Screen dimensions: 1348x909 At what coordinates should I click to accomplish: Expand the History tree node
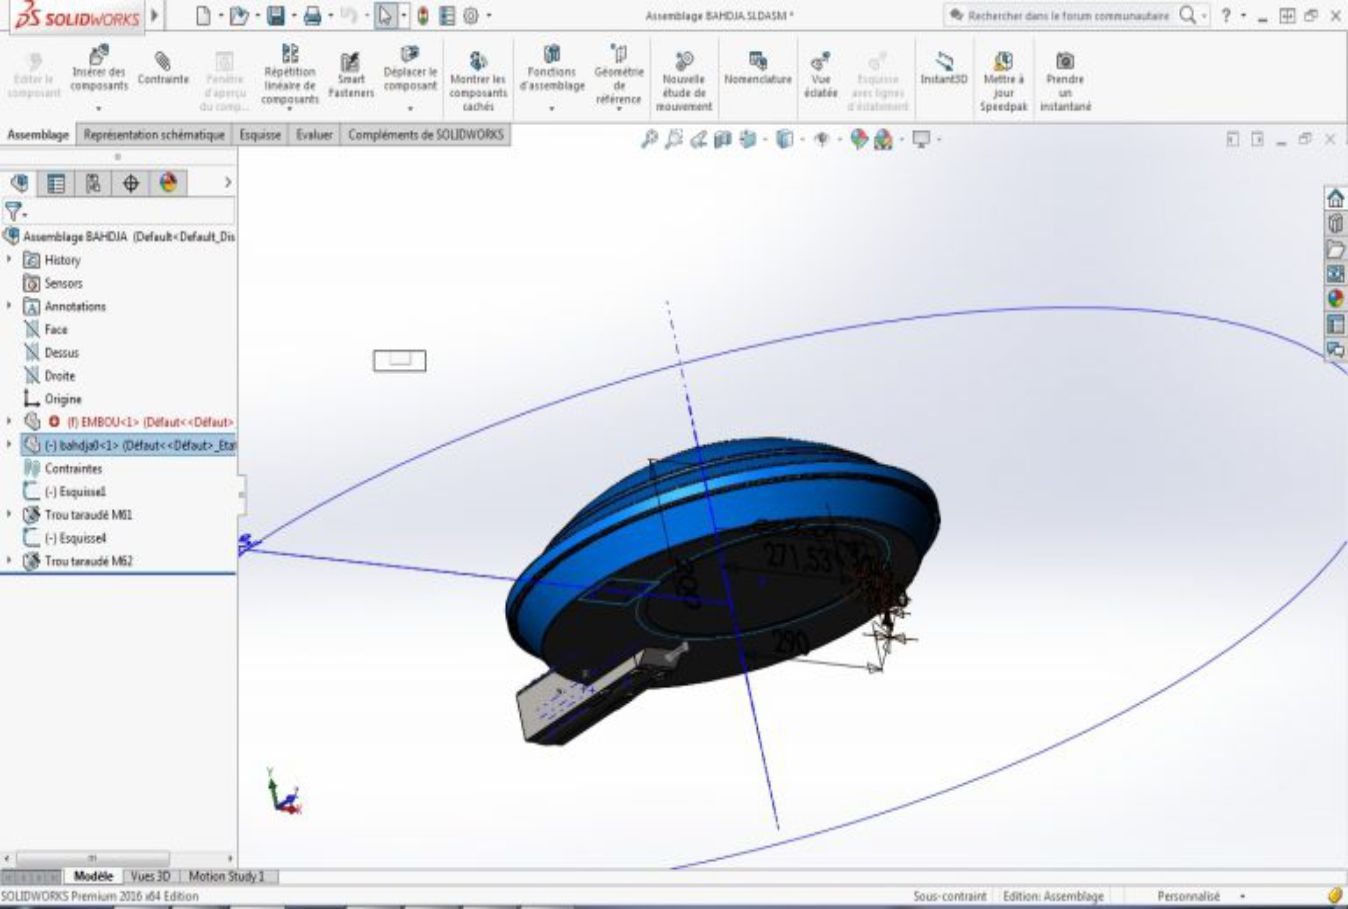tap(10, 260)
